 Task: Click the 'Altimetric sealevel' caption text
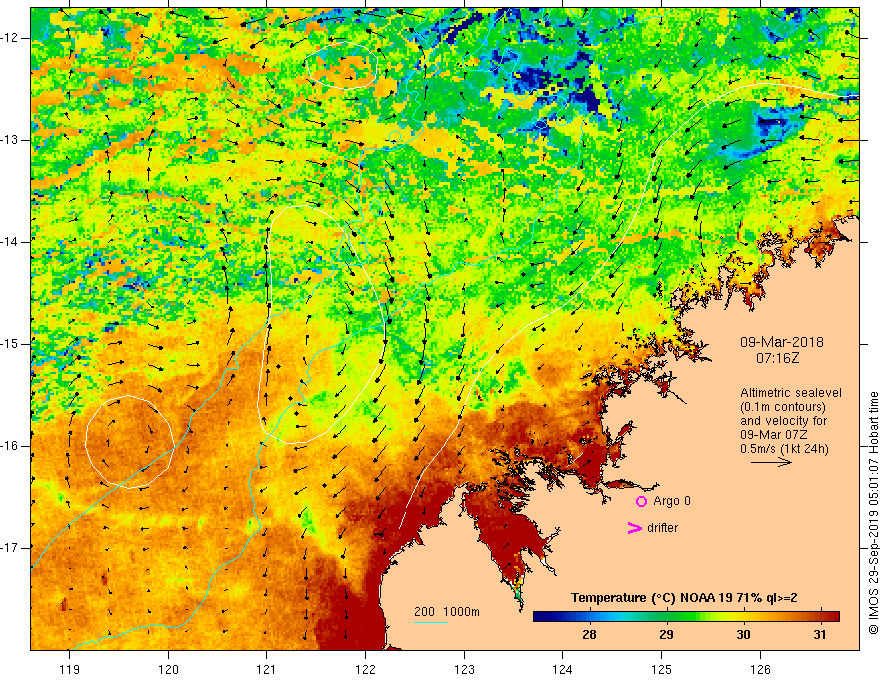(x=790, y=393)
